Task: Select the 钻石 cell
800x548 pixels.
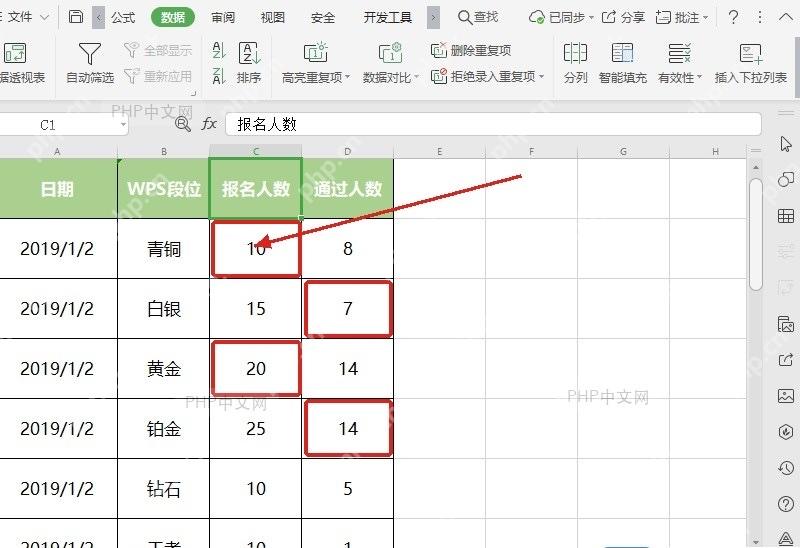Action: click(x=163, y=488)
